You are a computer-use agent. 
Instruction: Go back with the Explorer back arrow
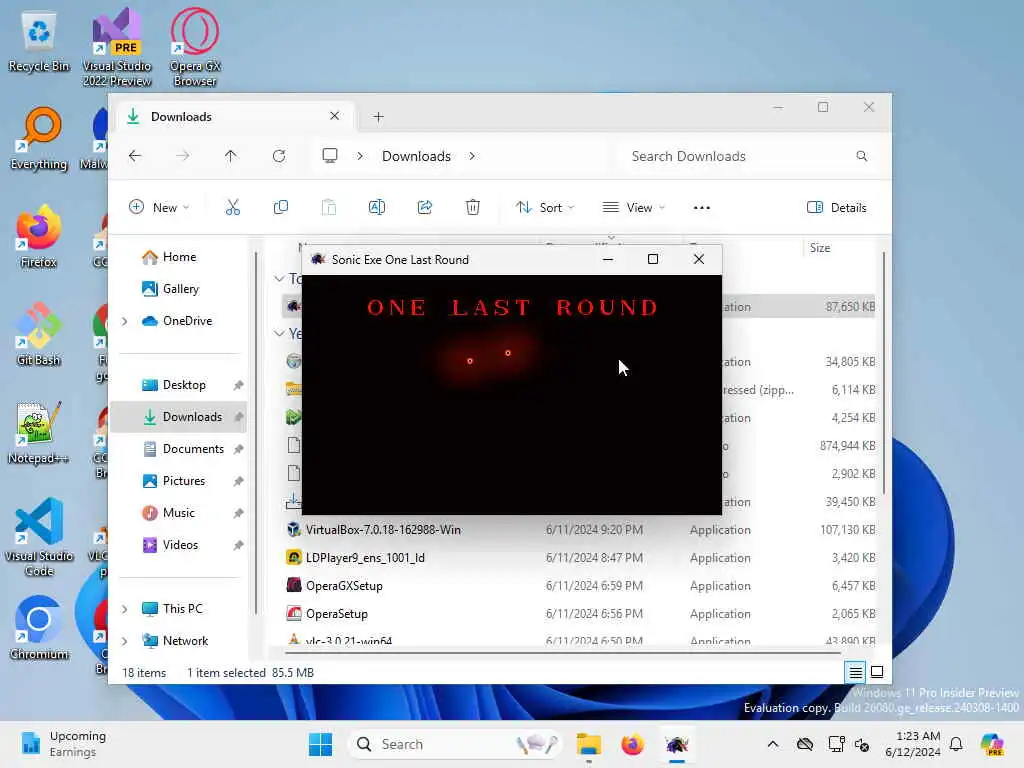pyautogui.click(x=135, y=156)
